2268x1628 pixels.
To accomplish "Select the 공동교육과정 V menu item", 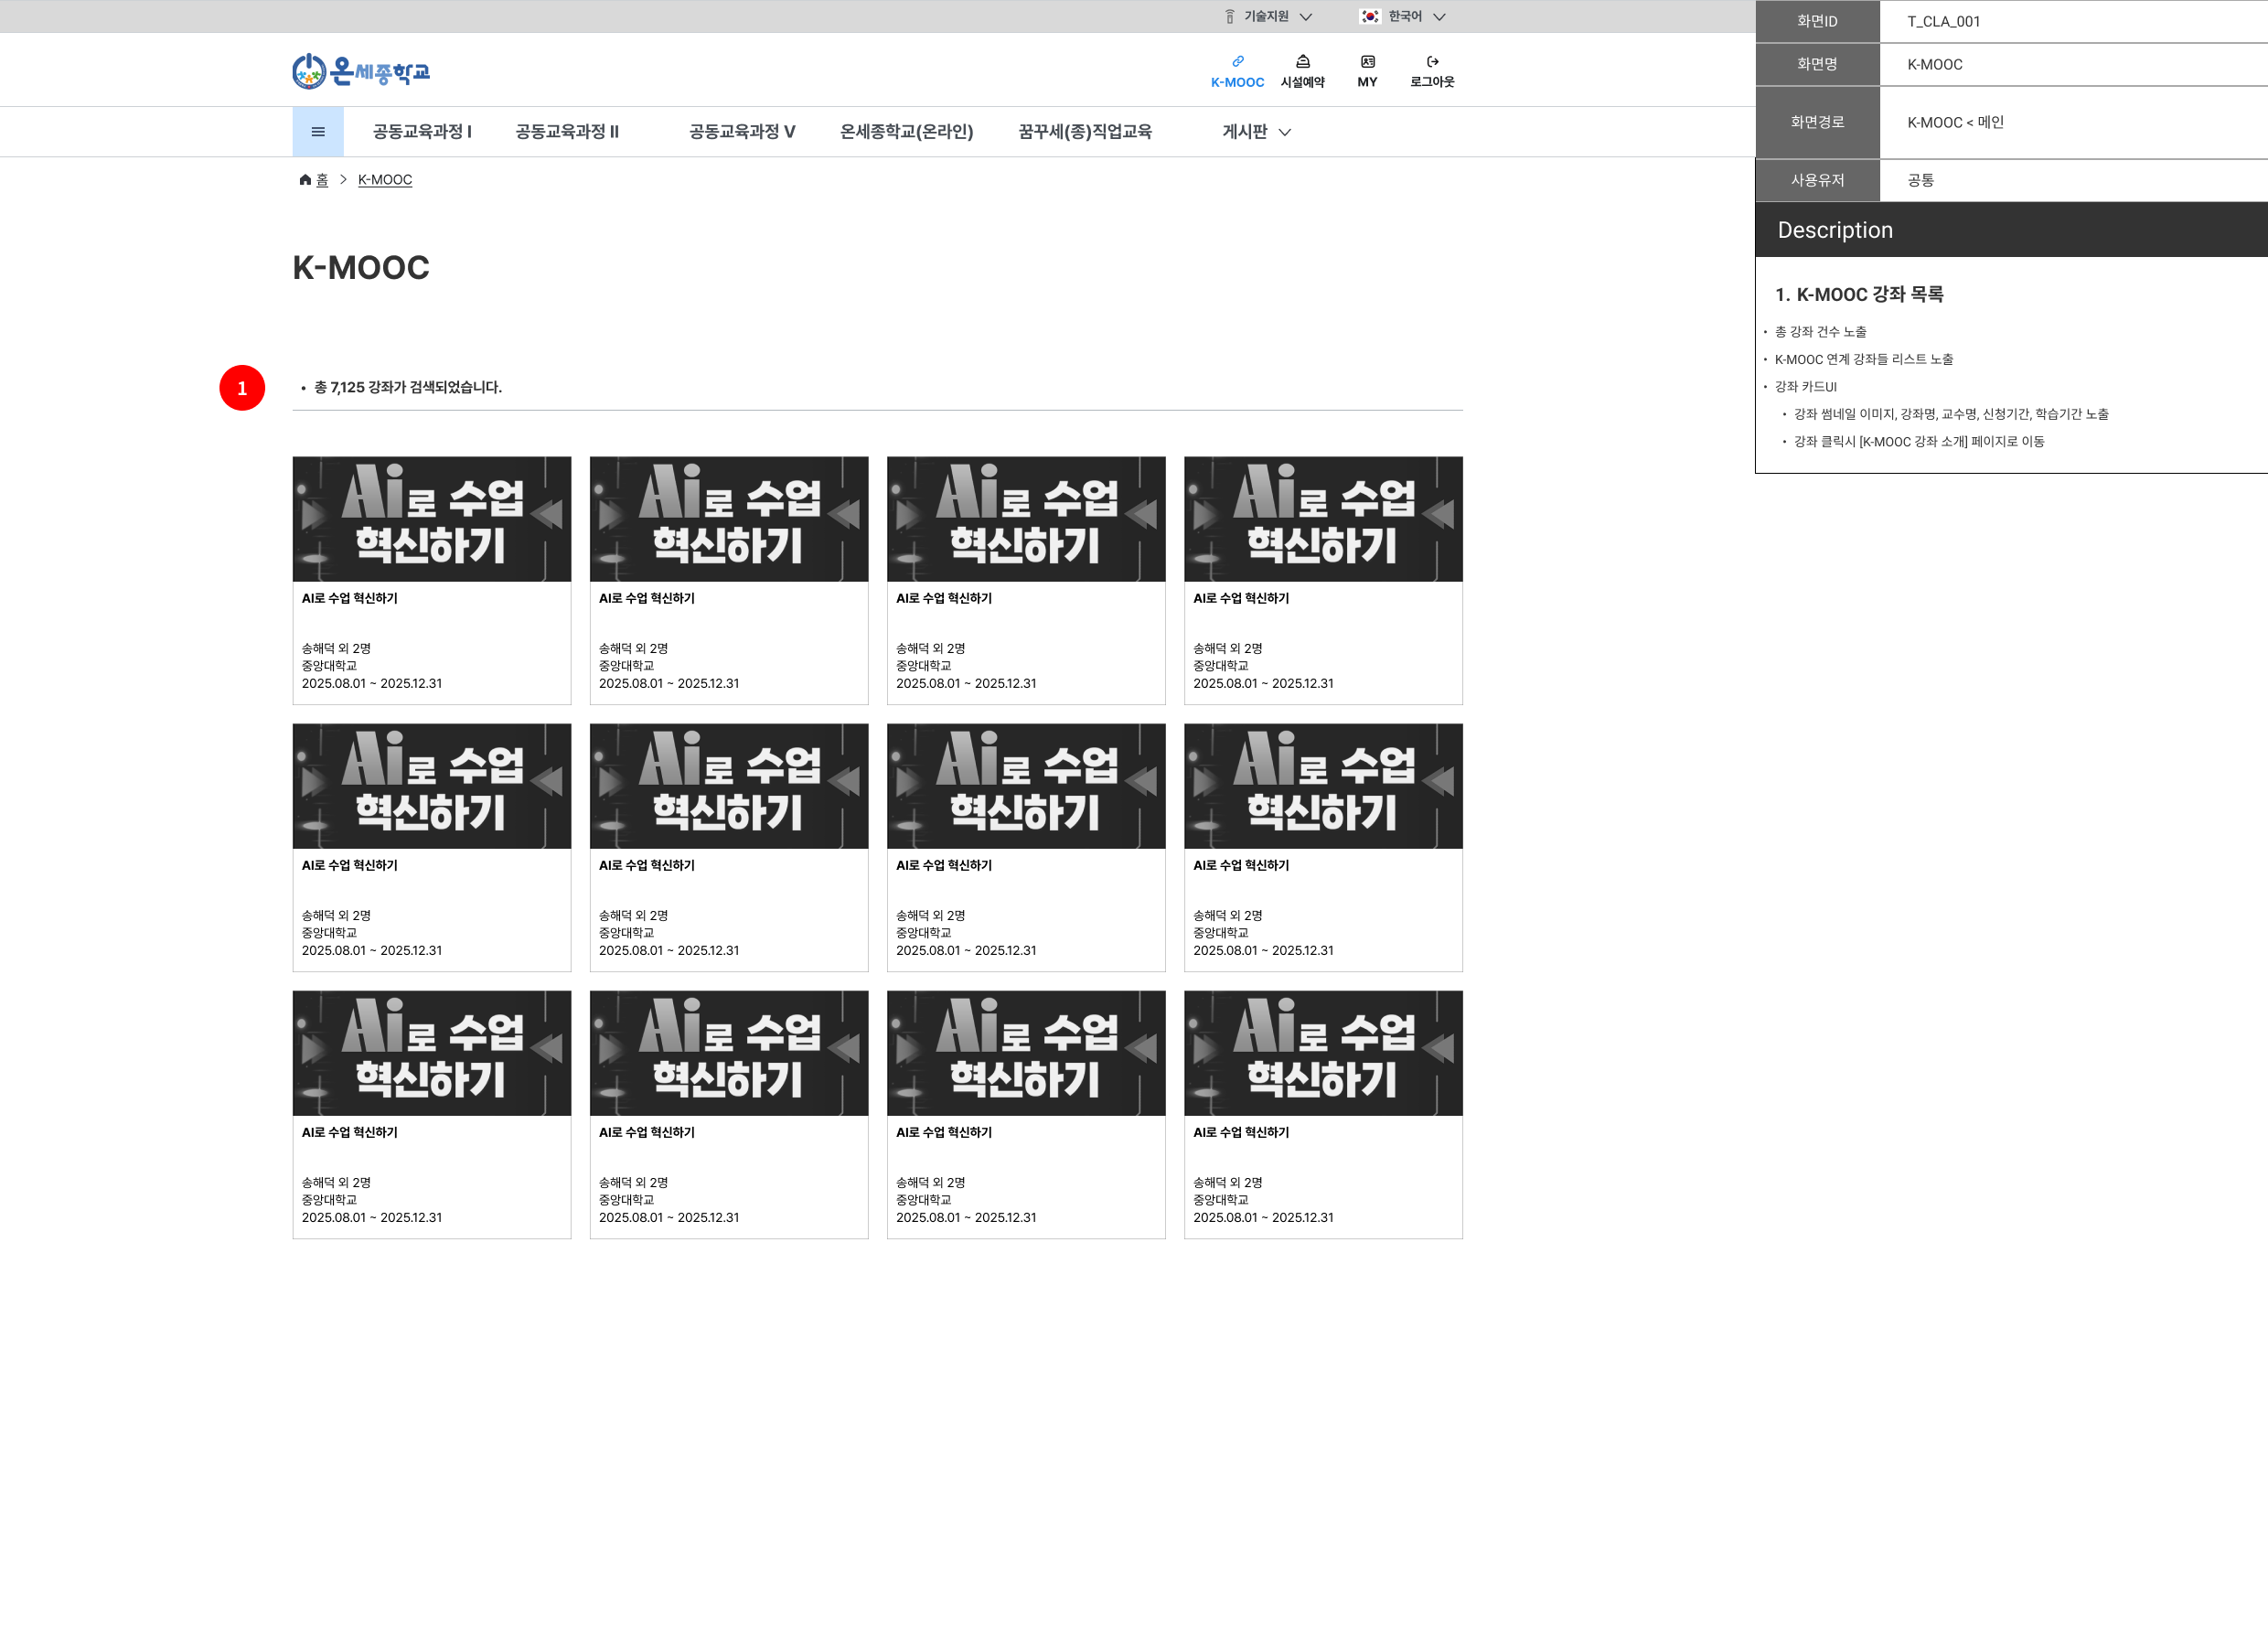I will click(742, 132).
